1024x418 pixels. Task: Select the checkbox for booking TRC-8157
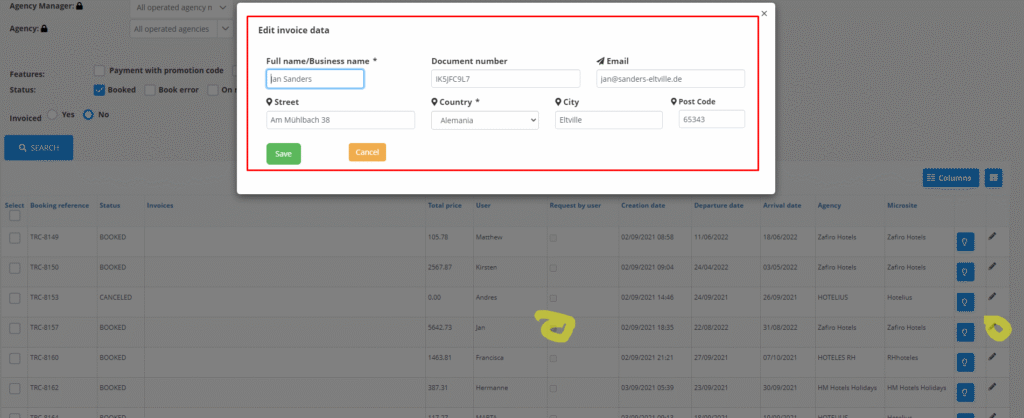point(15,327)
